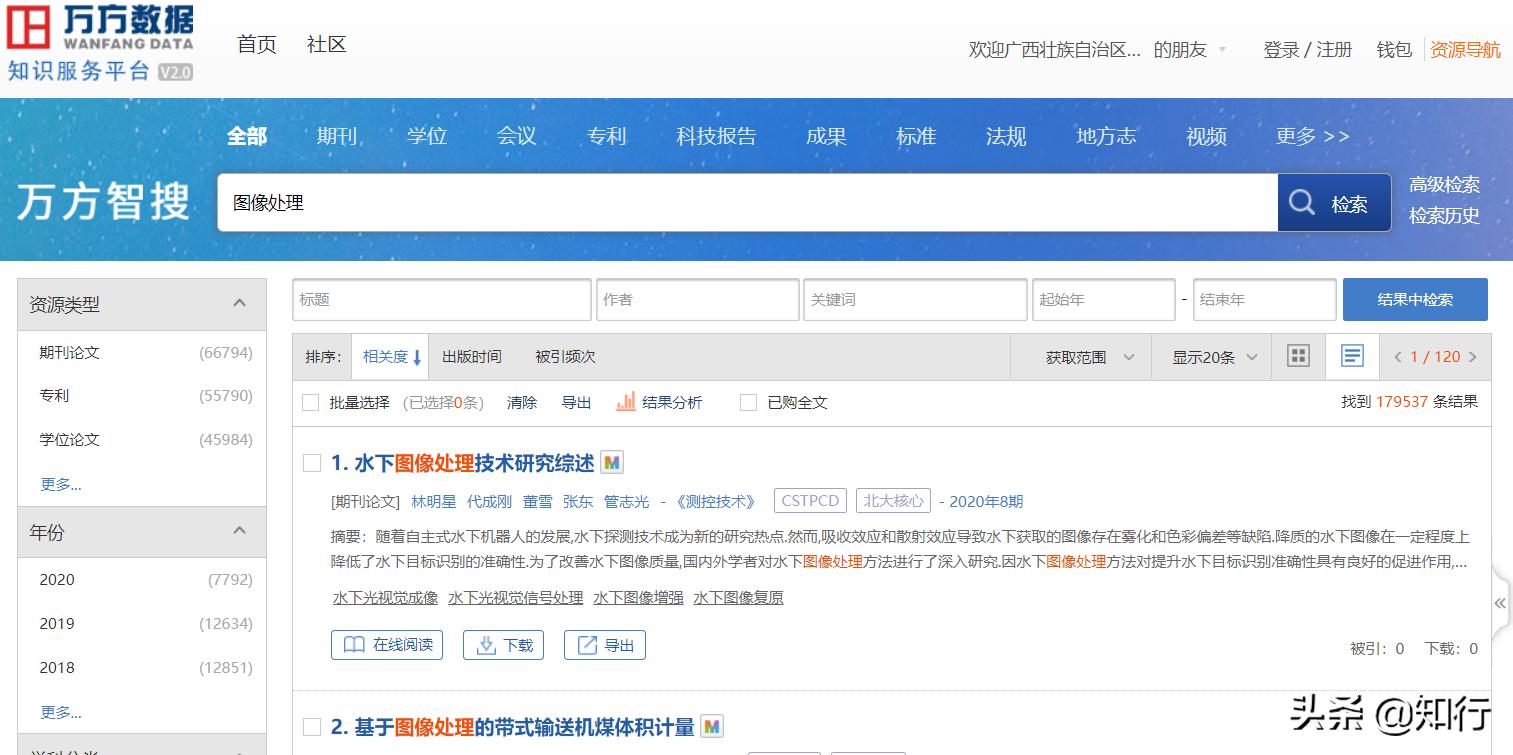Screen dimensions: 1513x755
Task: Open the 社区 menu item
Action: point(325,44)
